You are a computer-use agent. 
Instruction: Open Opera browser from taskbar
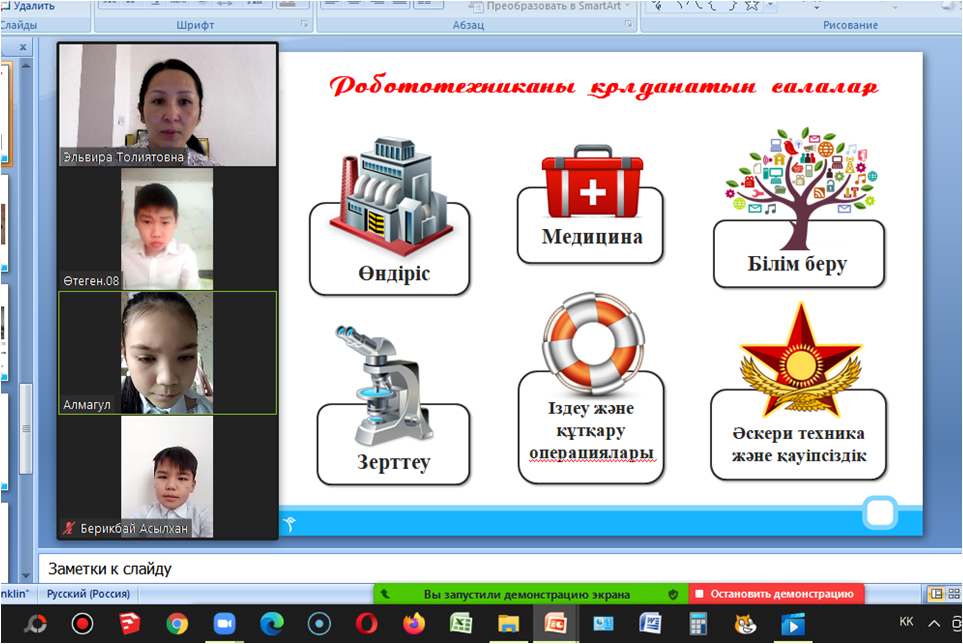[x=365, y=623]
